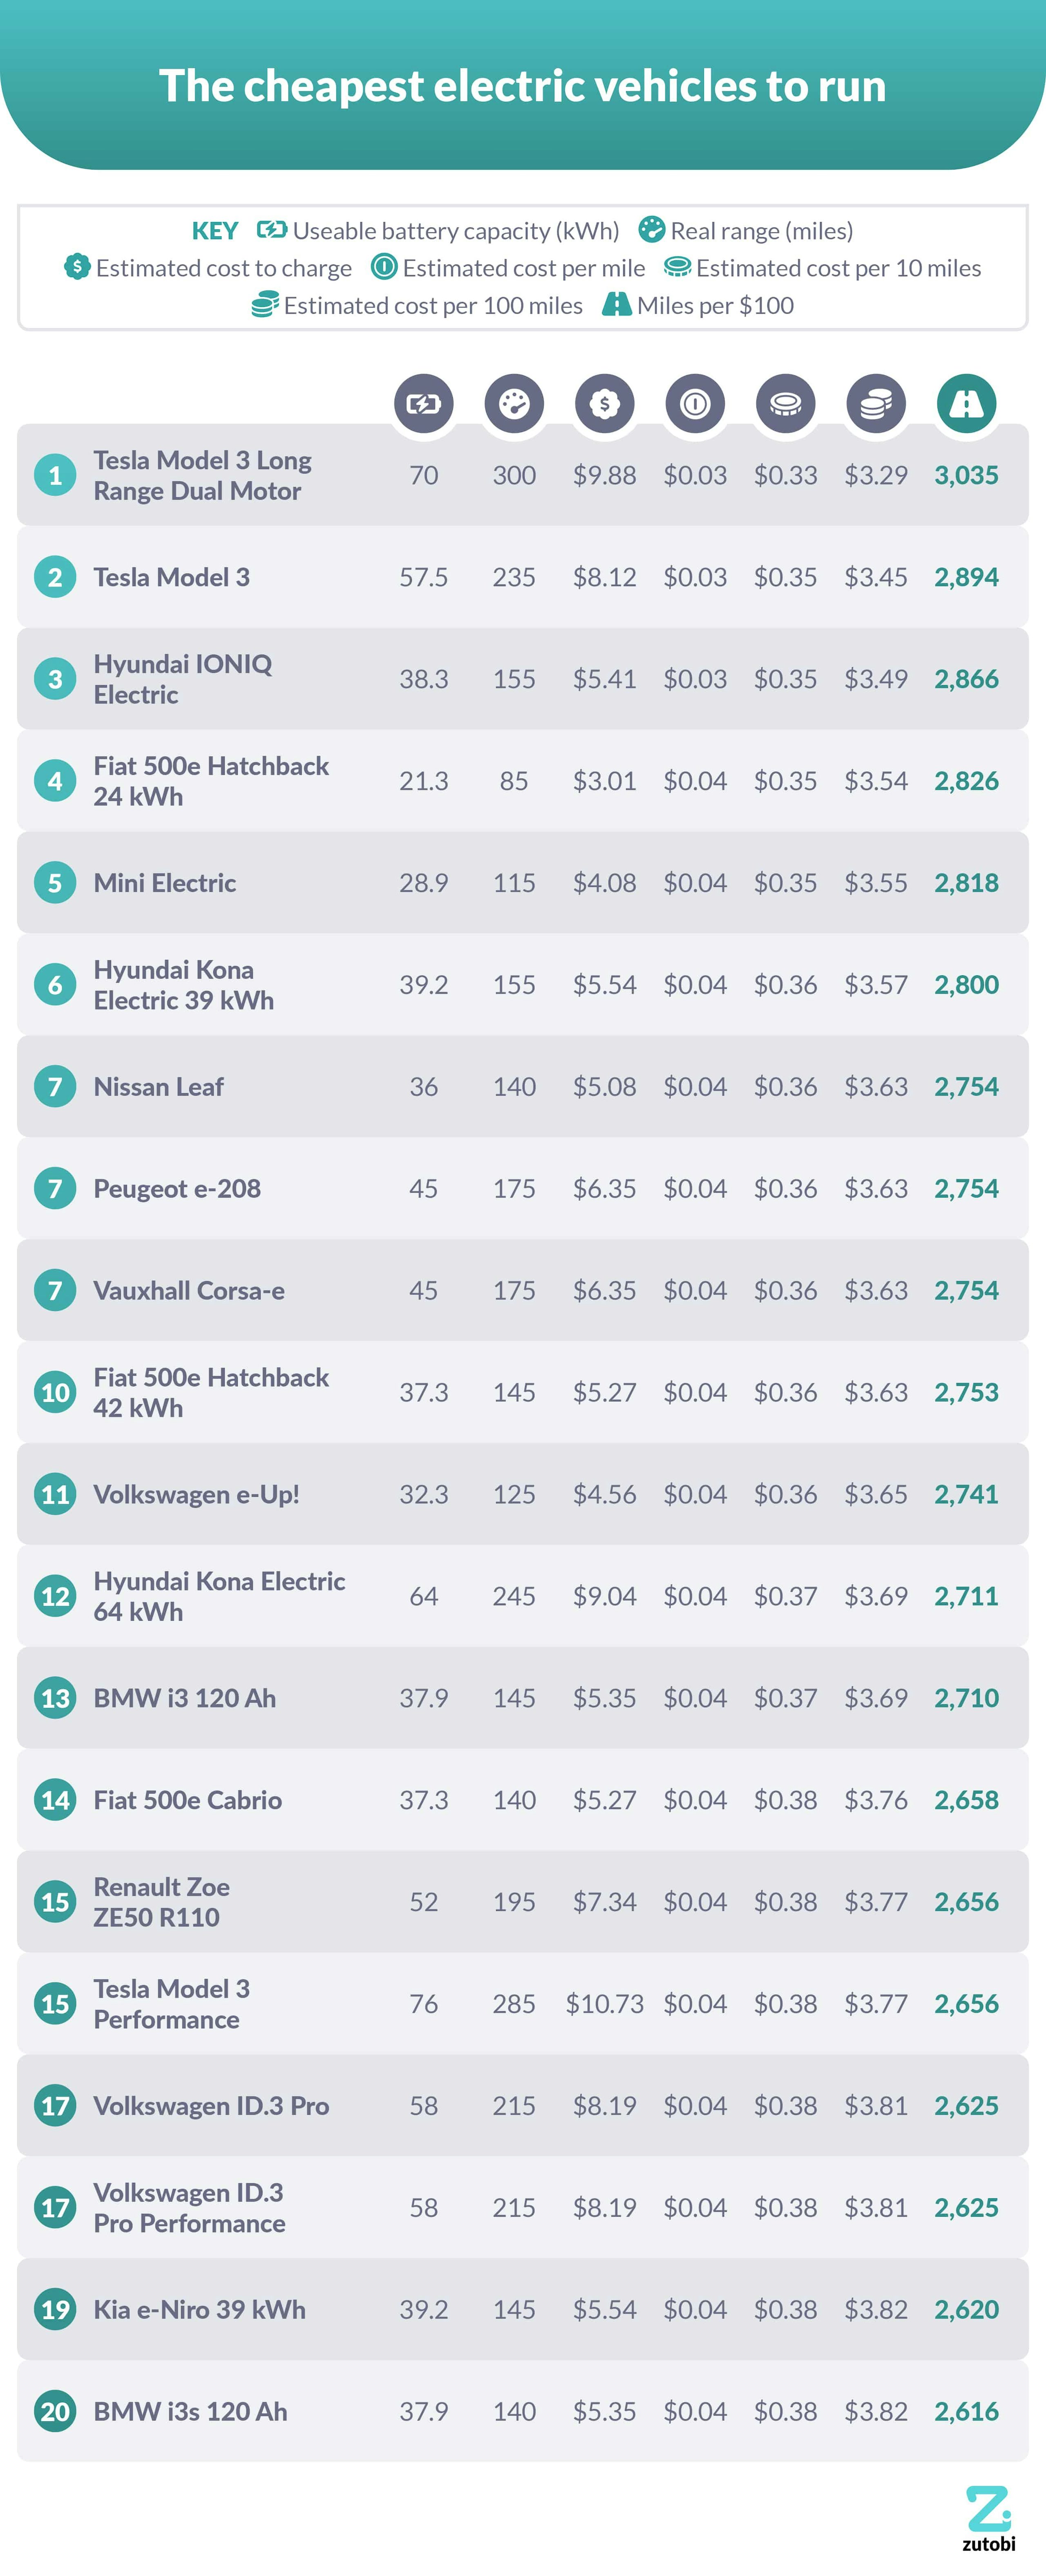Viewport: 1046px width, 2576px height.
Task: Click the cost per 100 miles stacked coins icon
Action: (876, 404)
